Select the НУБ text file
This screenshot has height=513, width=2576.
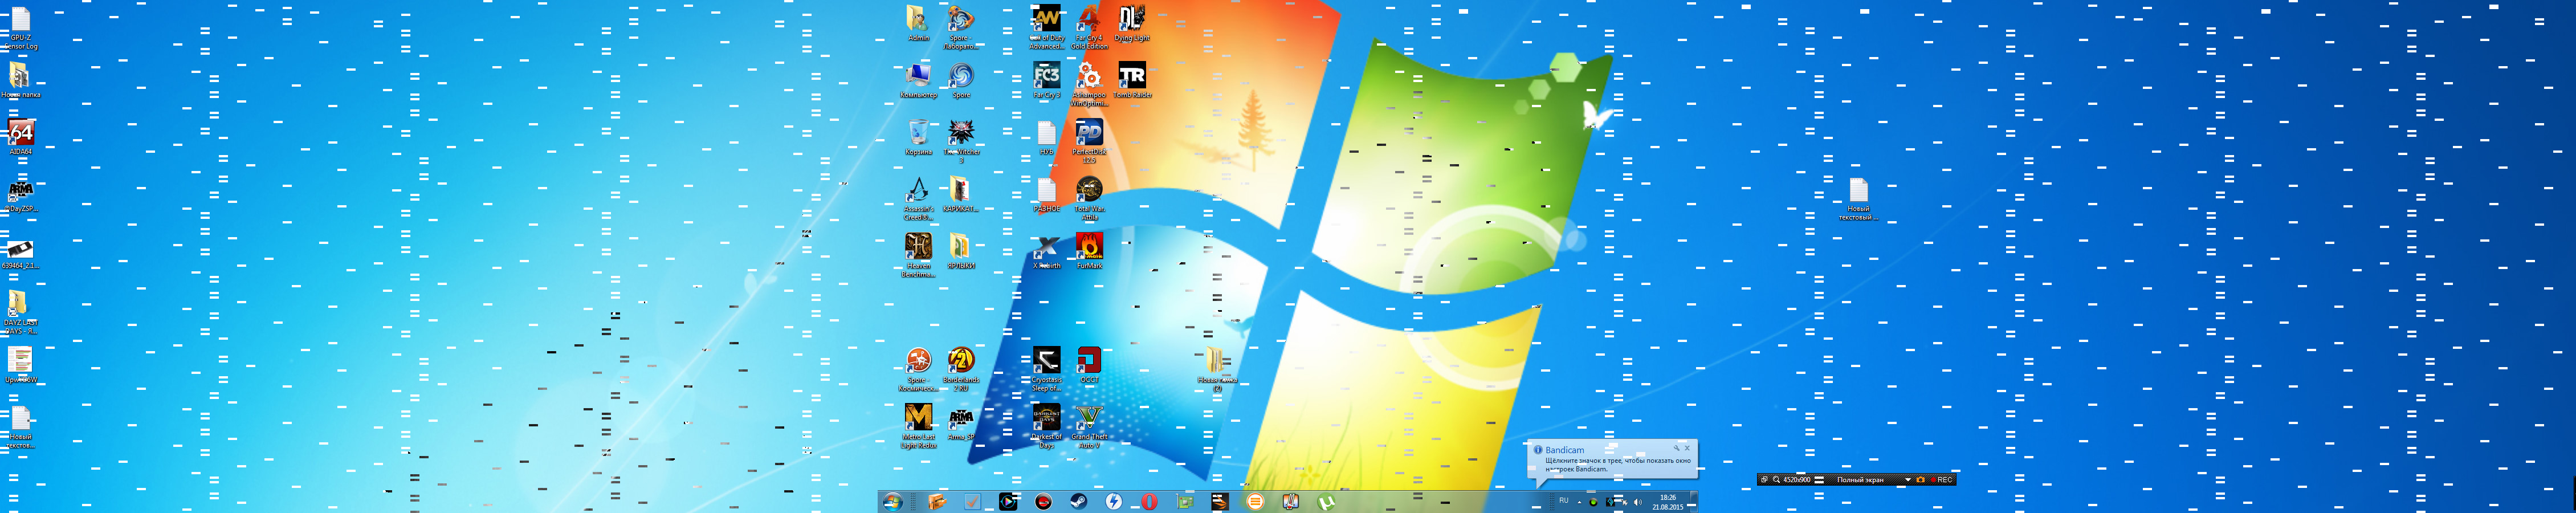point(1046,138)
